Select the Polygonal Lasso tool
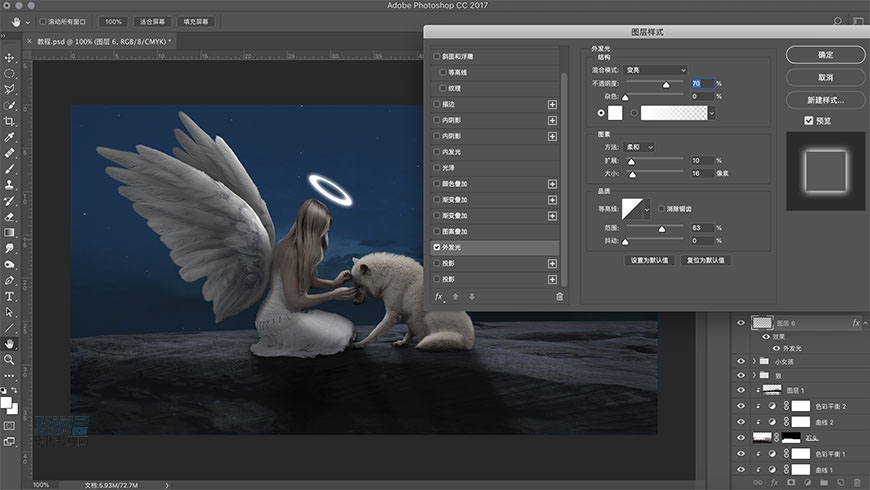Viewport: 870px width, 490px height. coord(9,89)
